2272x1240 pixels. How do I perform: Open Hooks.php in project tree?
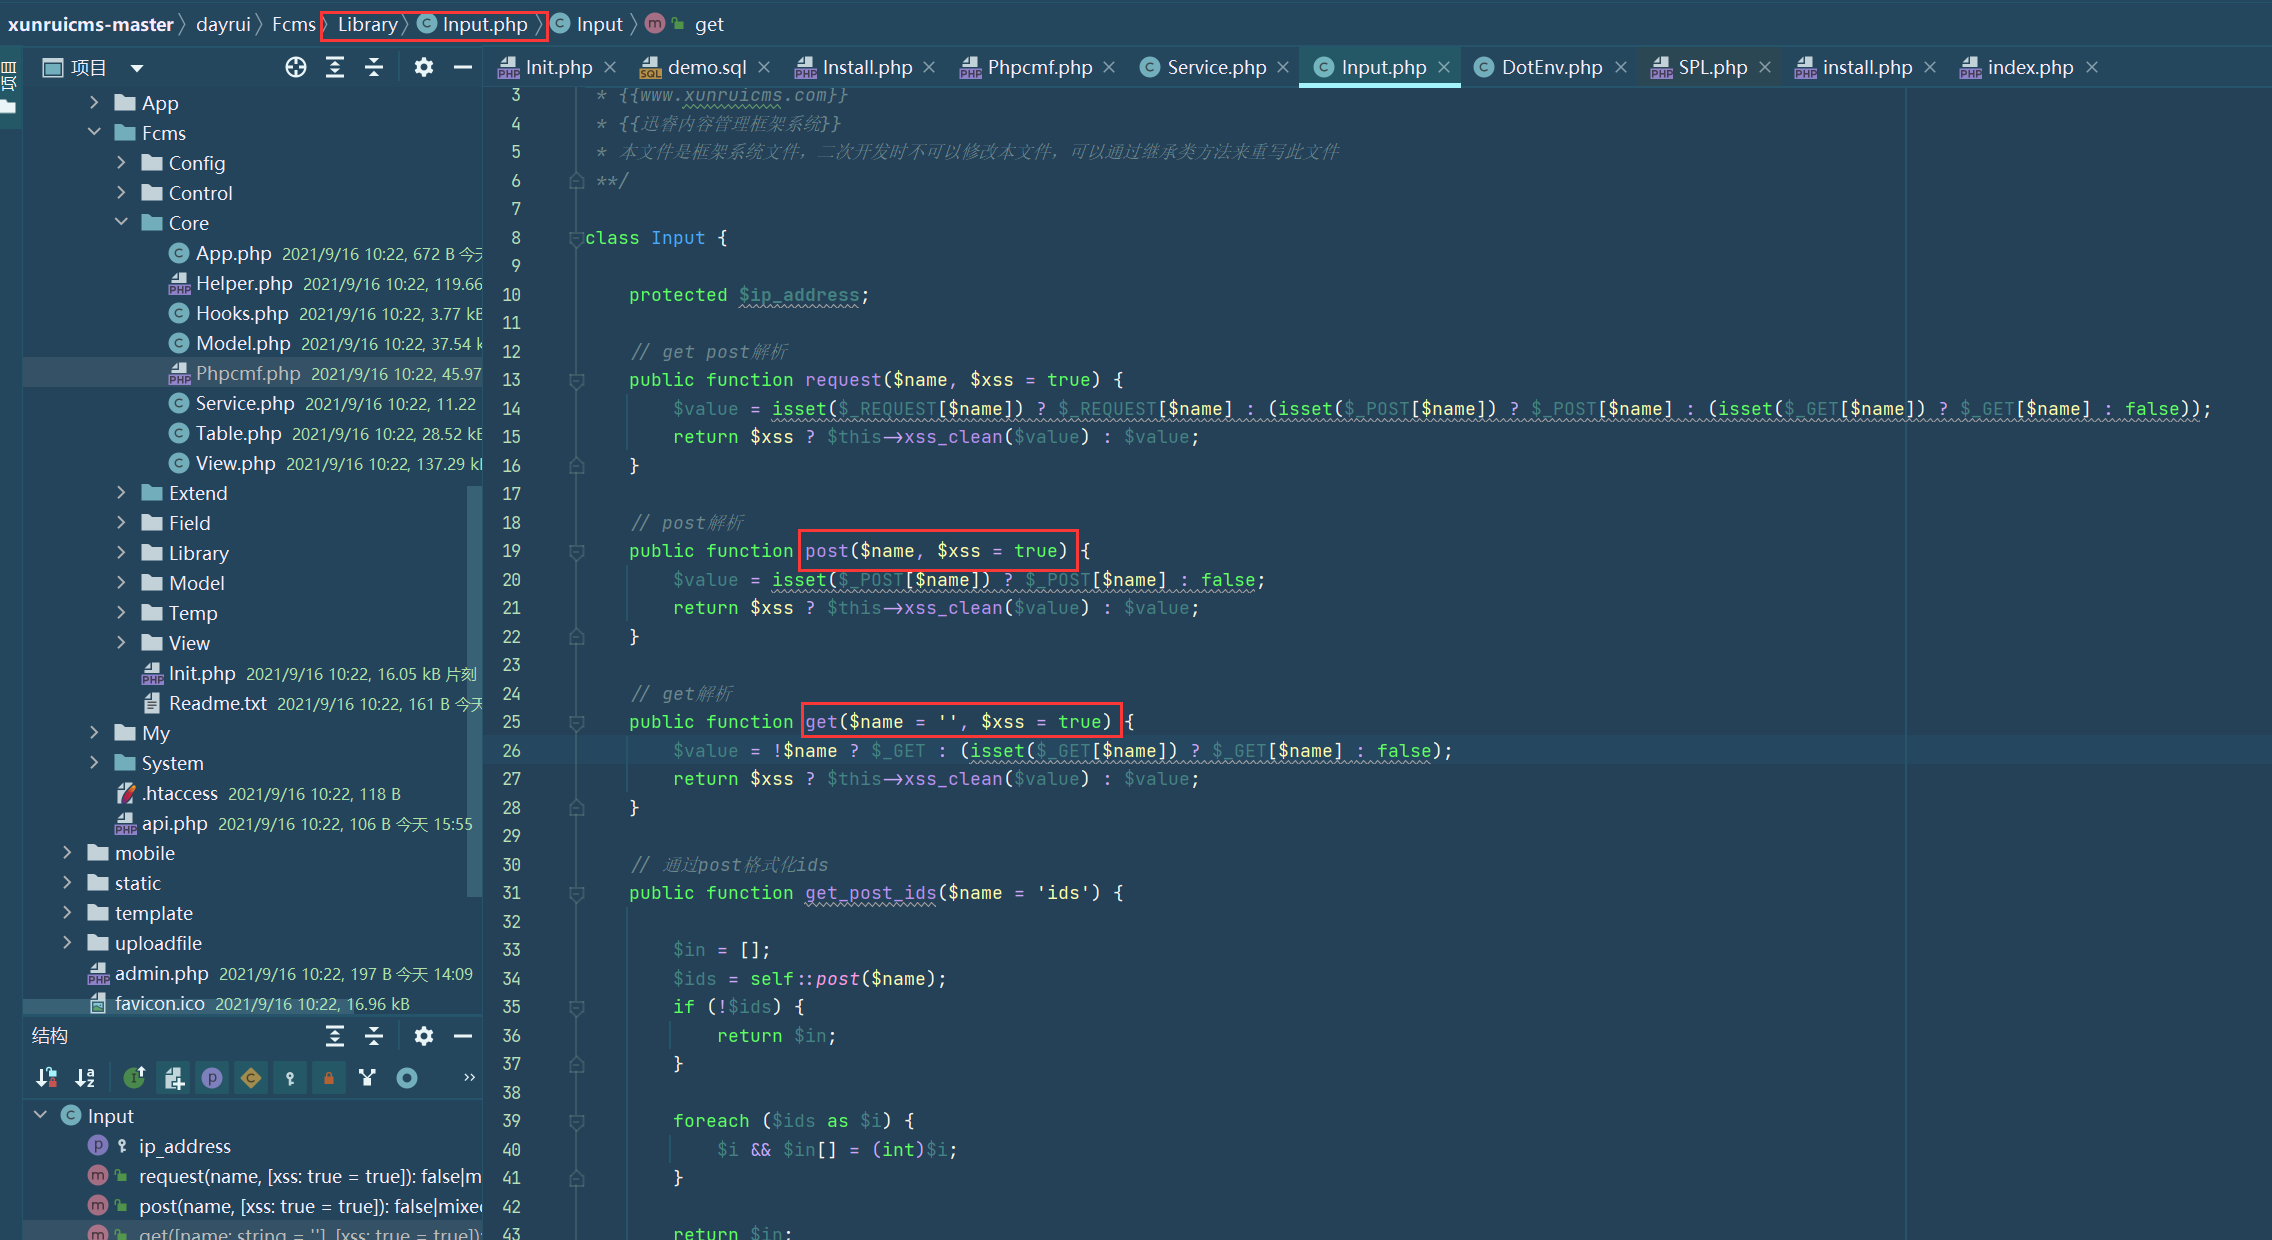(242, 313)
